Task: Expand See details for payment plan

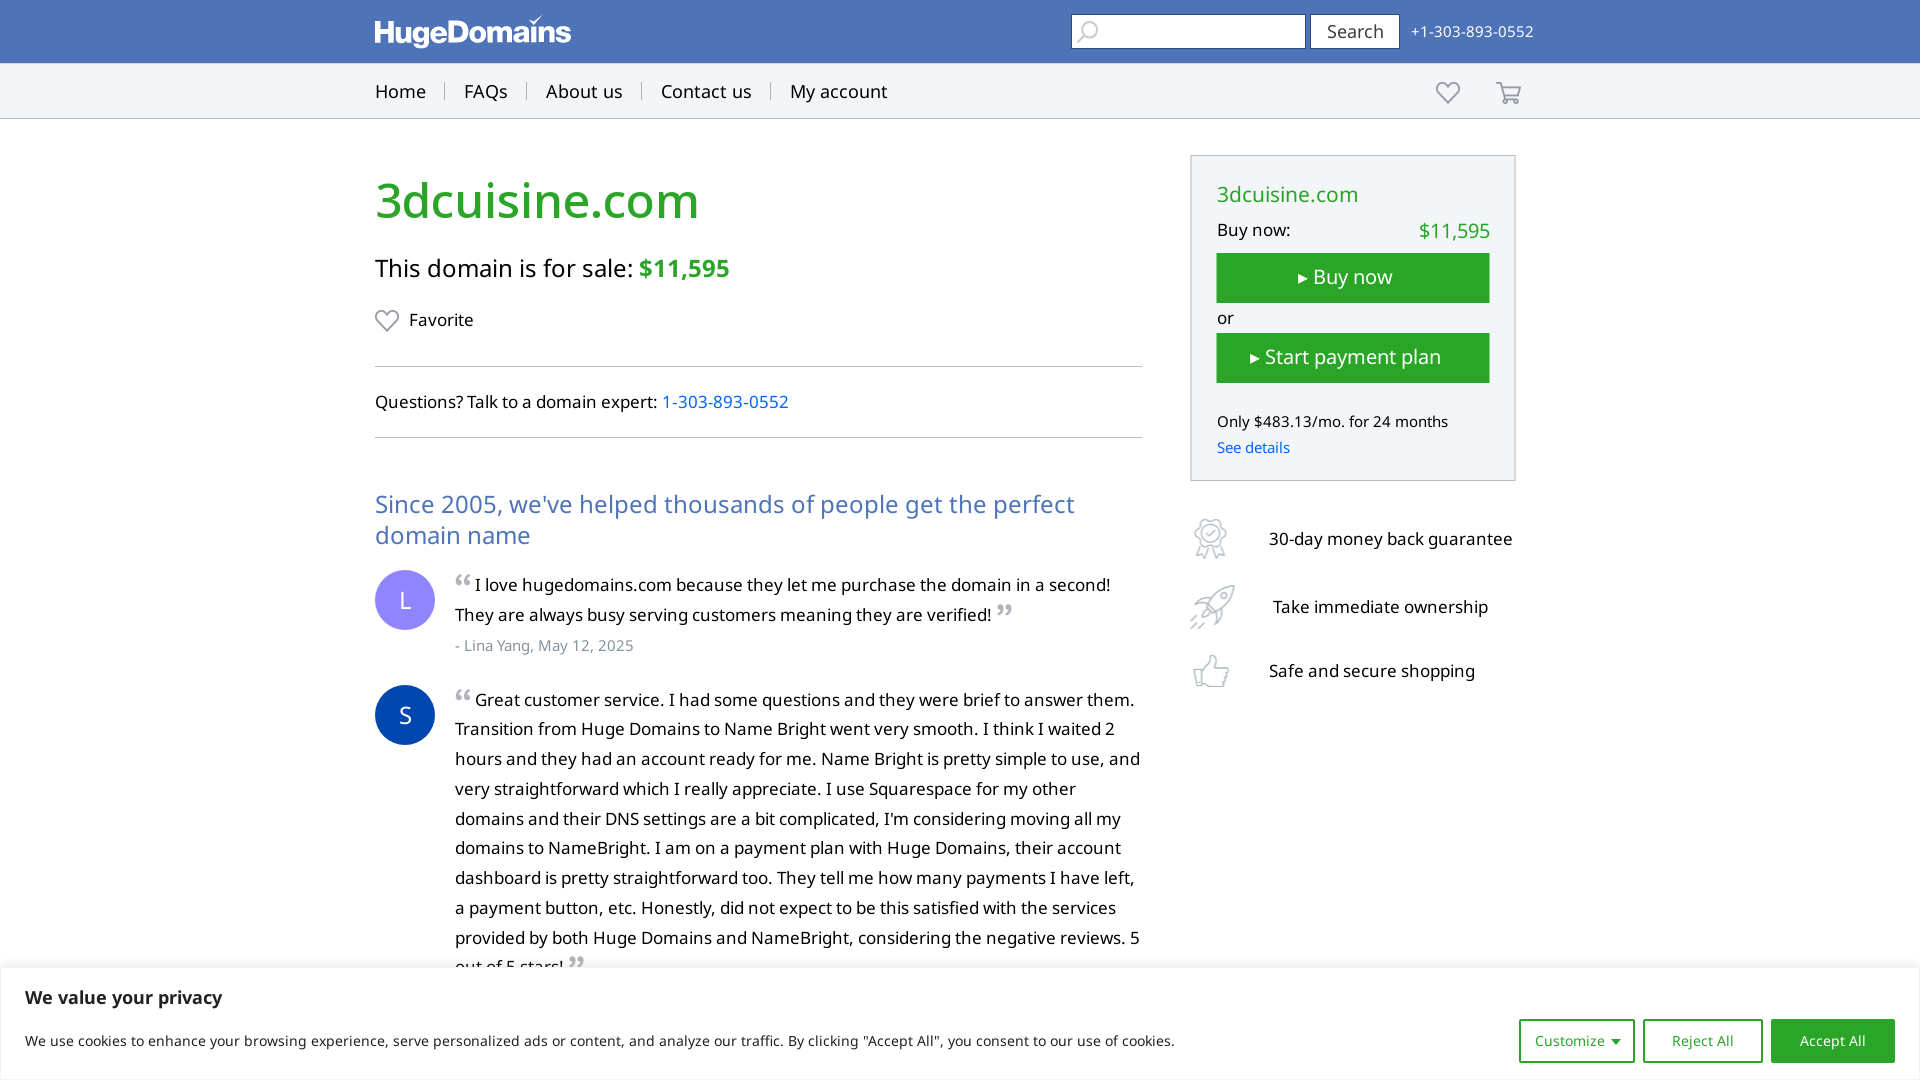Action: [x=1253, y=448]
